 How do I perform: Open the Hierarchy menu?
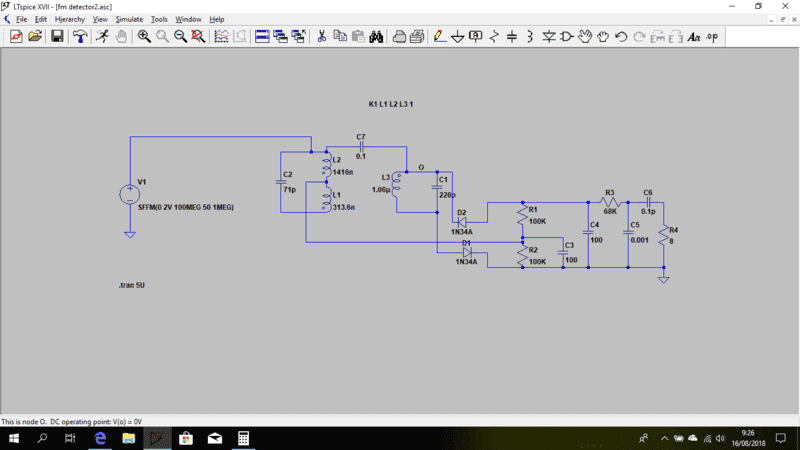[70, 19]
